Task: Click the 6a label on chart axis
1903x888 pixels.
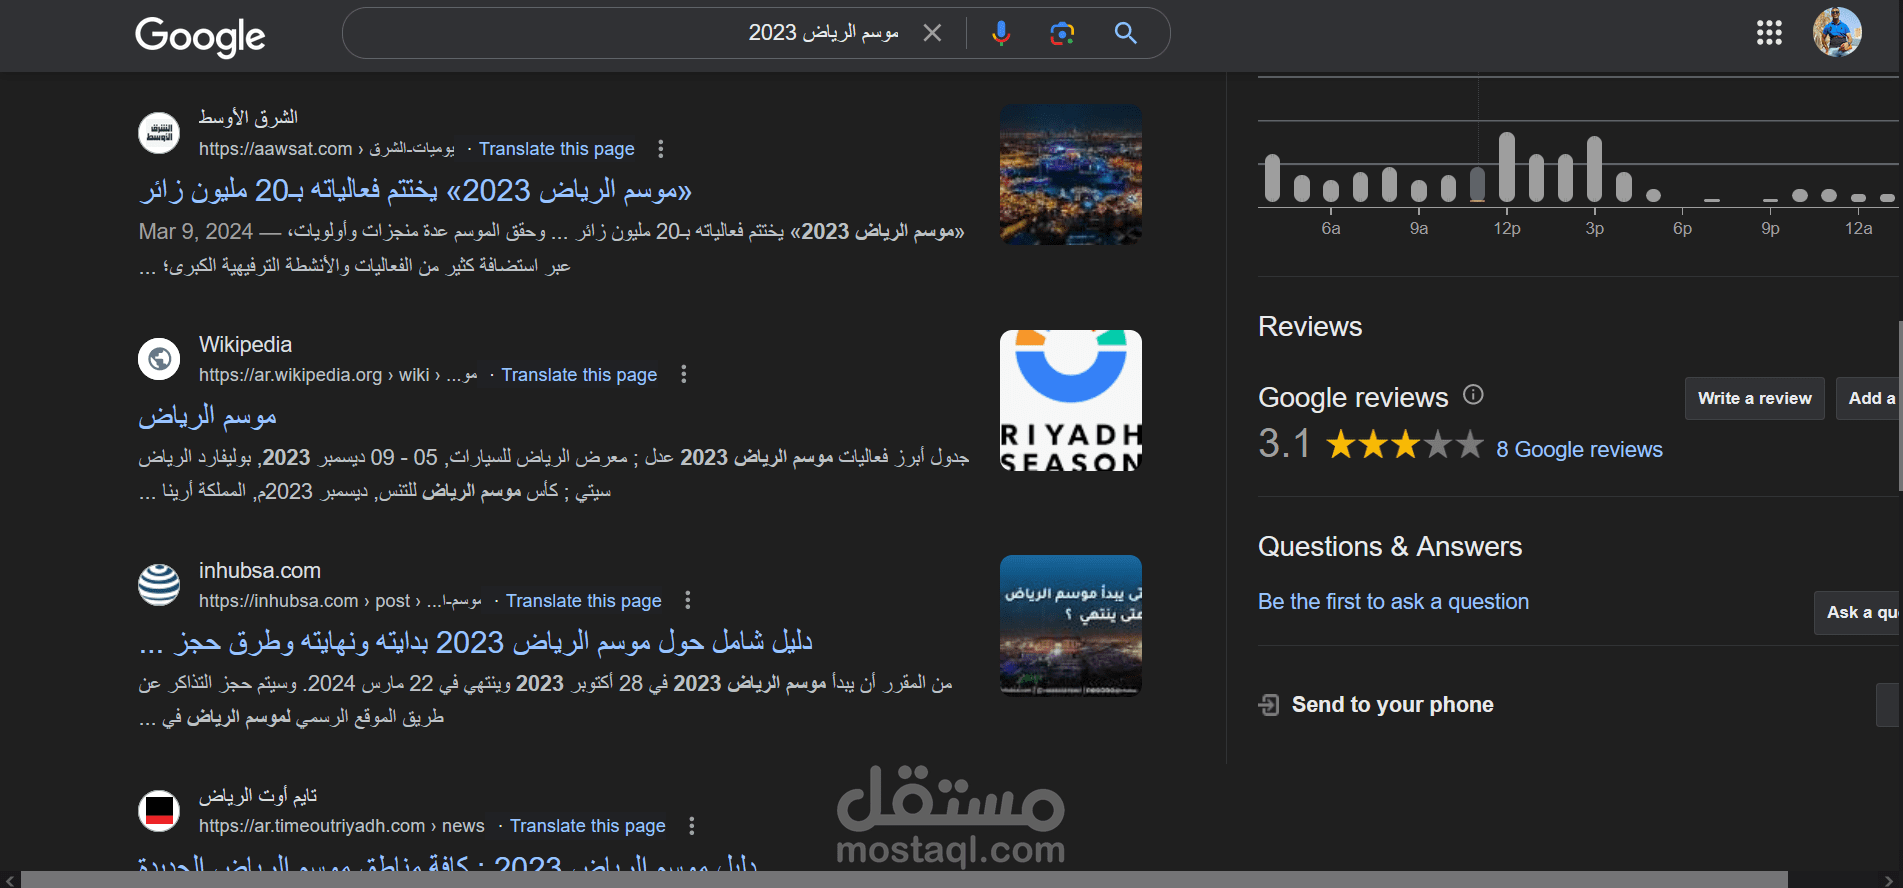Action: point(1331,229)
